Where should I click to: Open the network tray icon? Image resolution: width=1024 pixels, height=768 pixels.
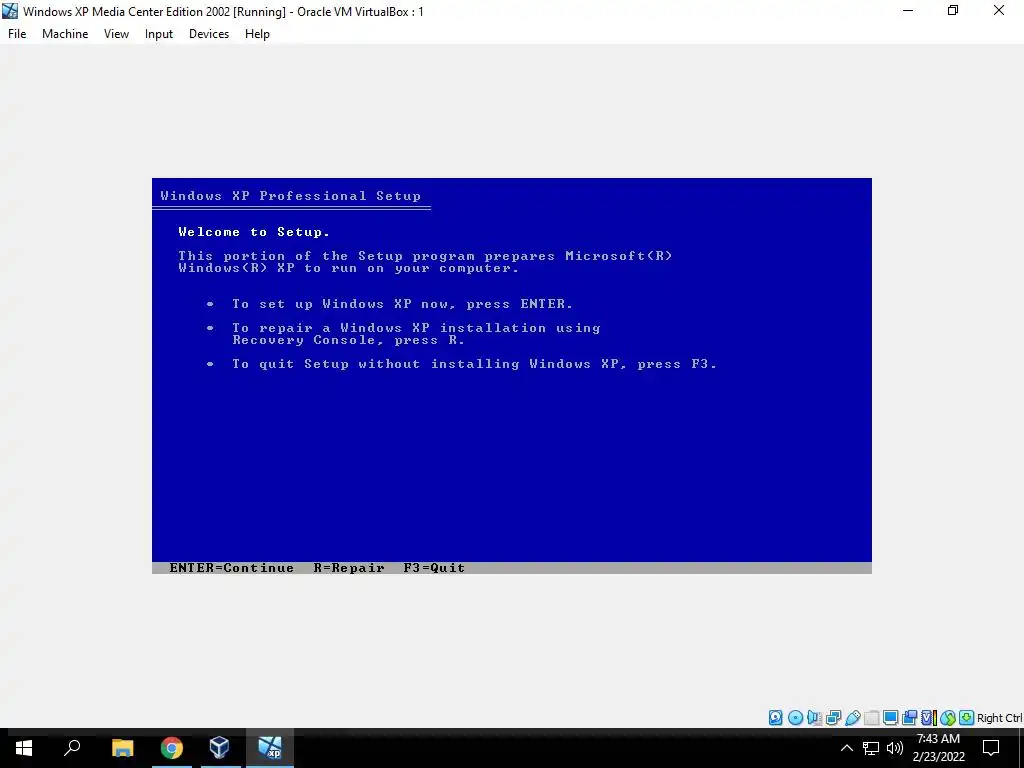click(x=871, y=748)
